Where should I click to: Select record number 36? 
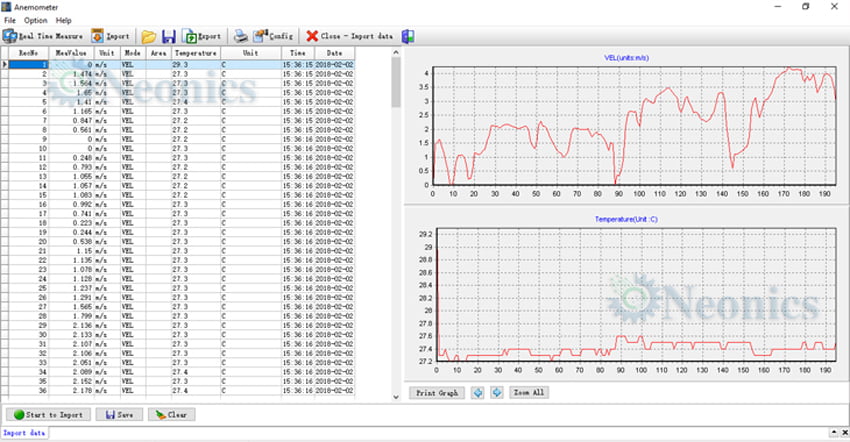(x=29, y=390)
